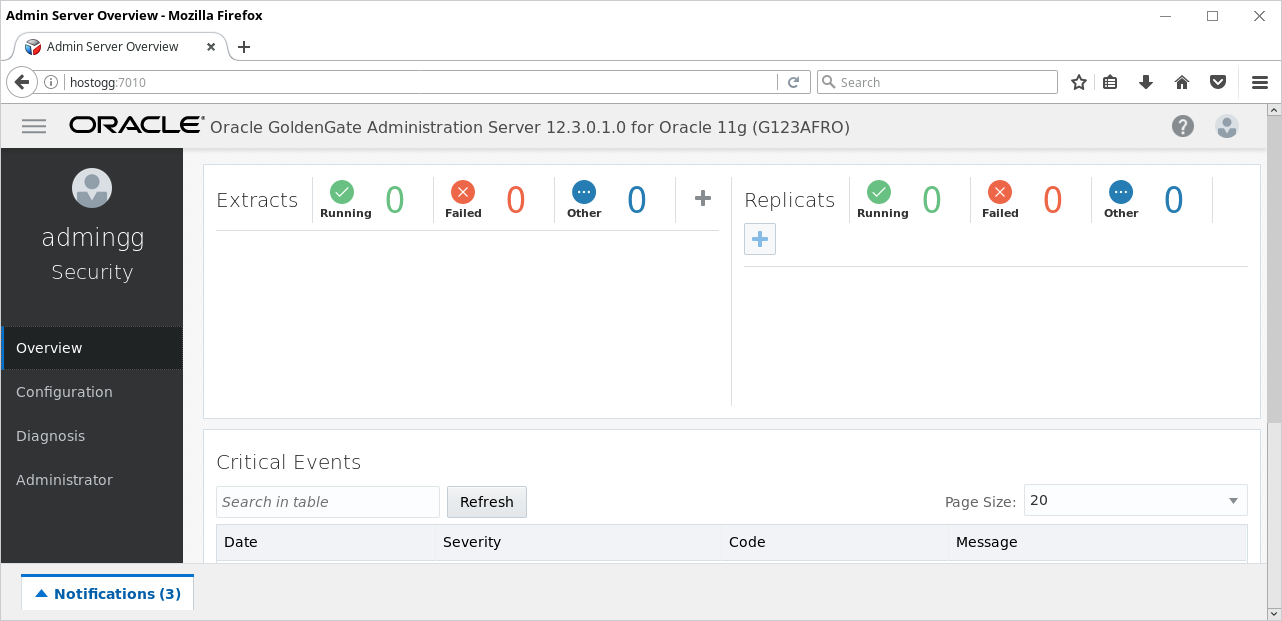
Task: Open the user account icon in header
Action: coord(1227,126)
